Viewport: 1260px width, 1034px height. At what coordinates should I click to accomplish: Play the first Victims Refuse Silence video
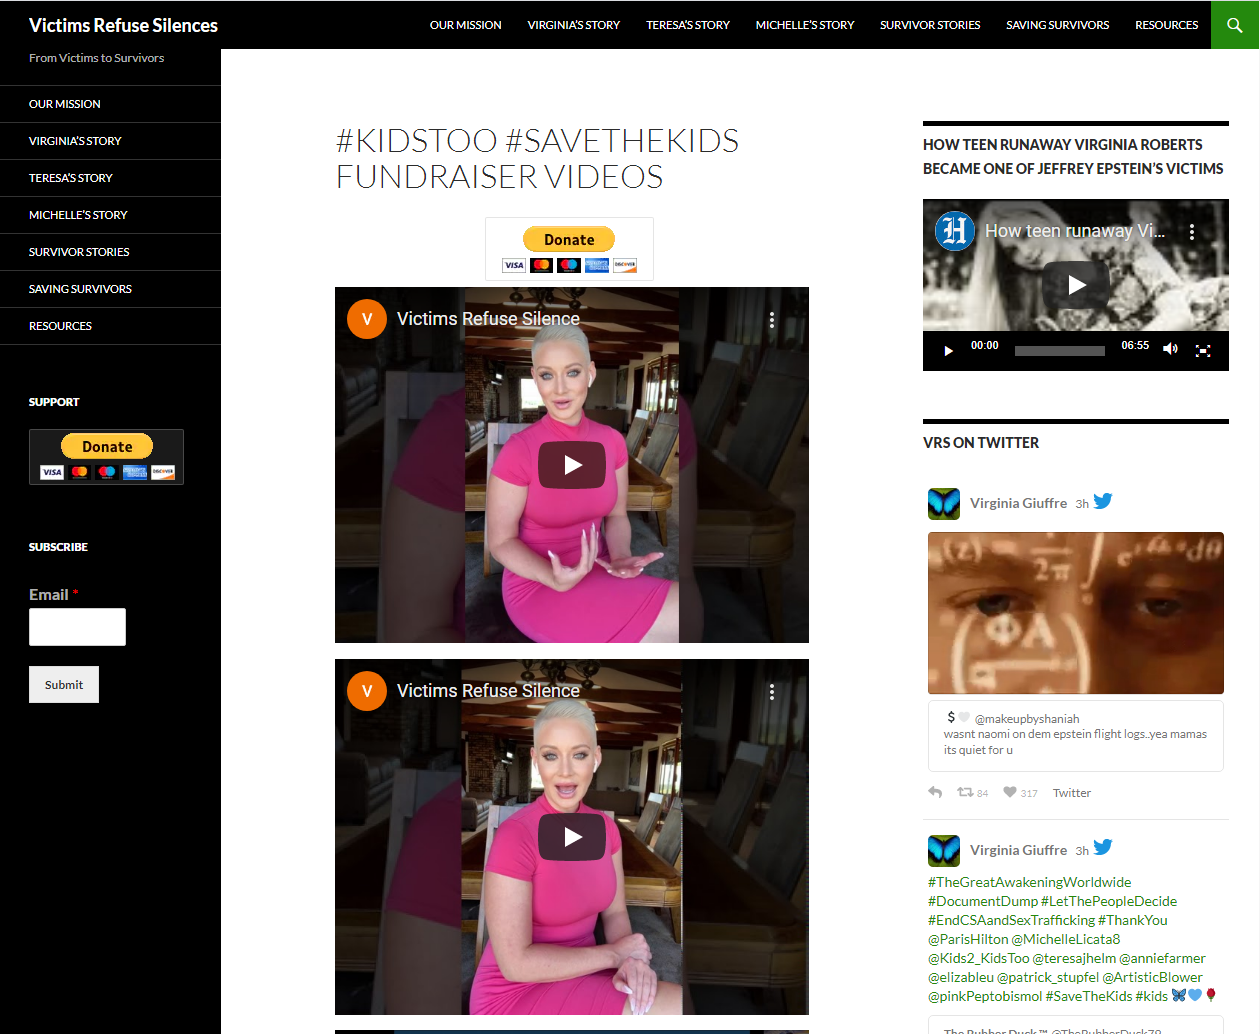point(572,465)
